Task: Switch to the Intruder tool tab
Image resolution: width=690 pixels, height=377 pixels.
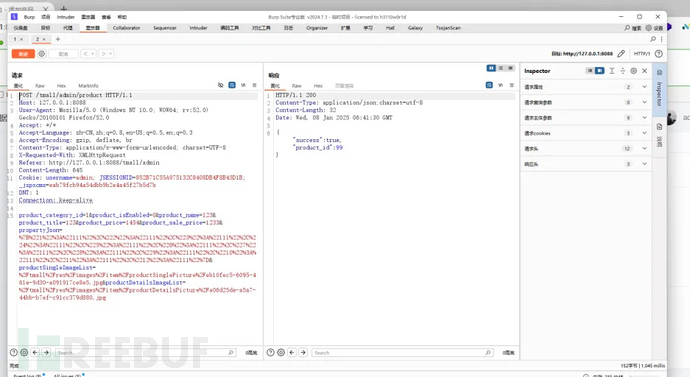Action: (198, 28)
